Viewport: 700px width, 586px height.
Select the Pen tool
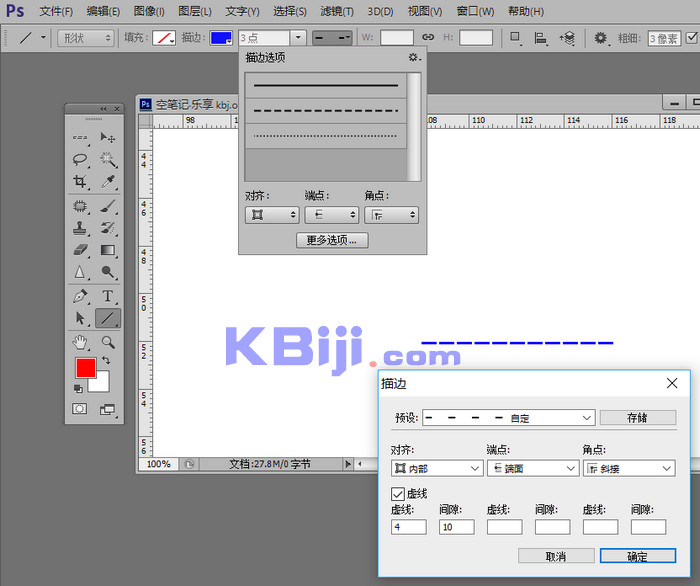coord(80,297)
